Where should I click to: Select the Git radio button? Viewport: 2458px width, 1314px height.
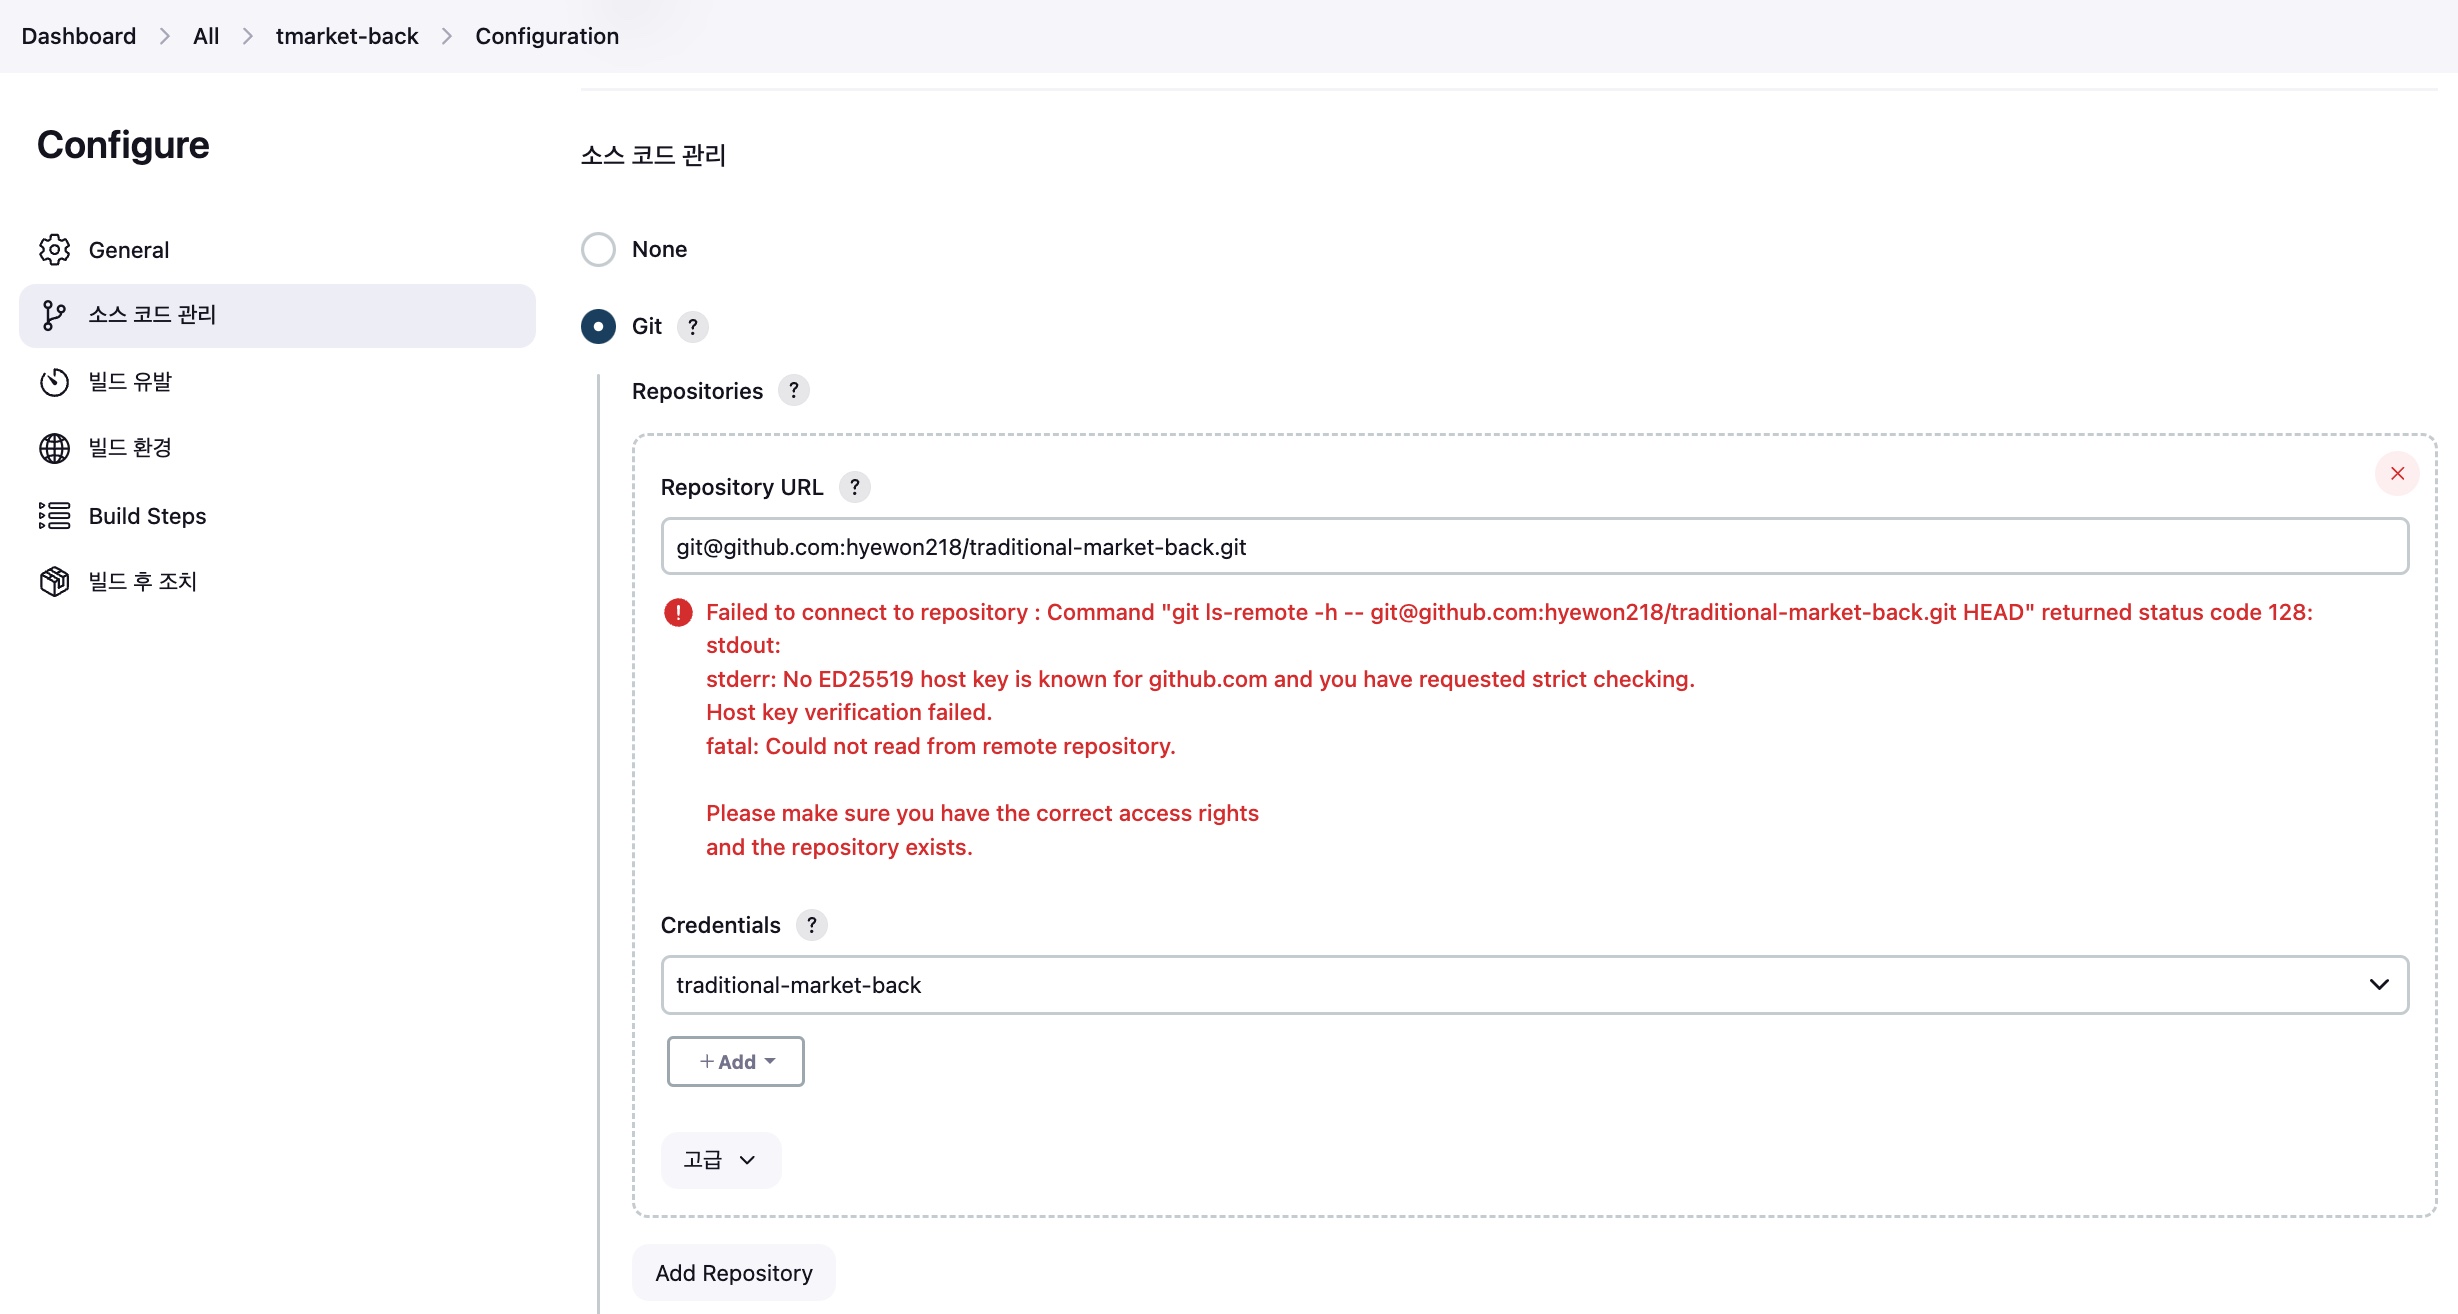tap(598, 326)
